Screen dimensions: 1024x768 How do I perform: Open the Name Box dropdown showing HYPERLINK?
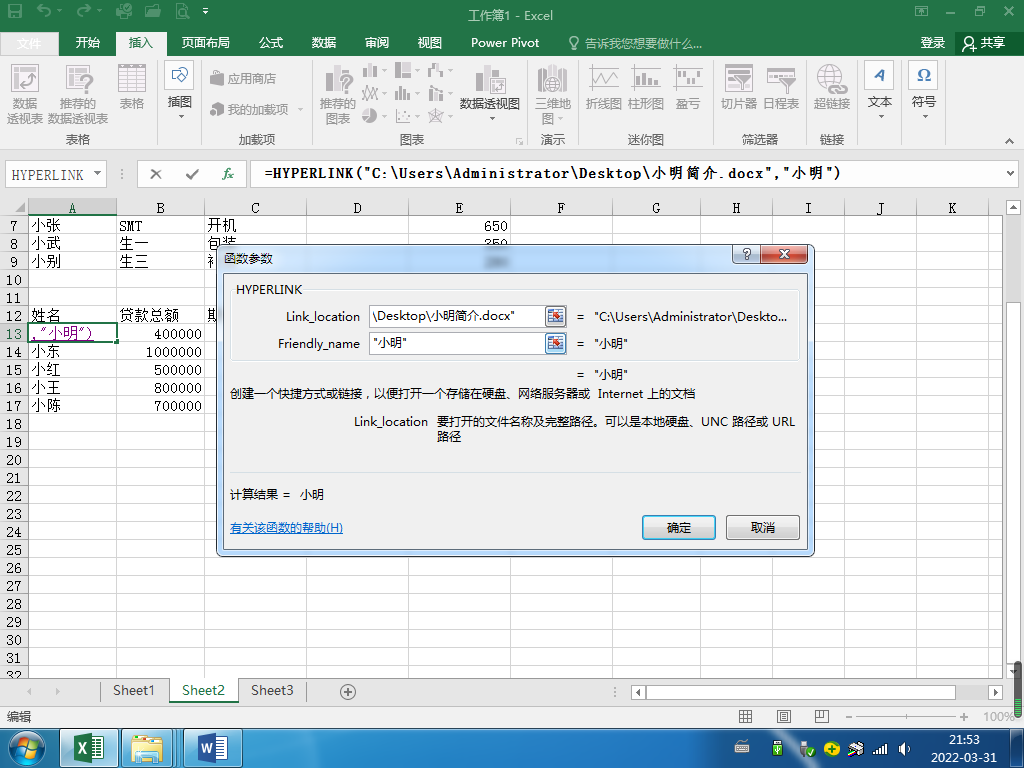pyautogui.click(x=97, y=174)
